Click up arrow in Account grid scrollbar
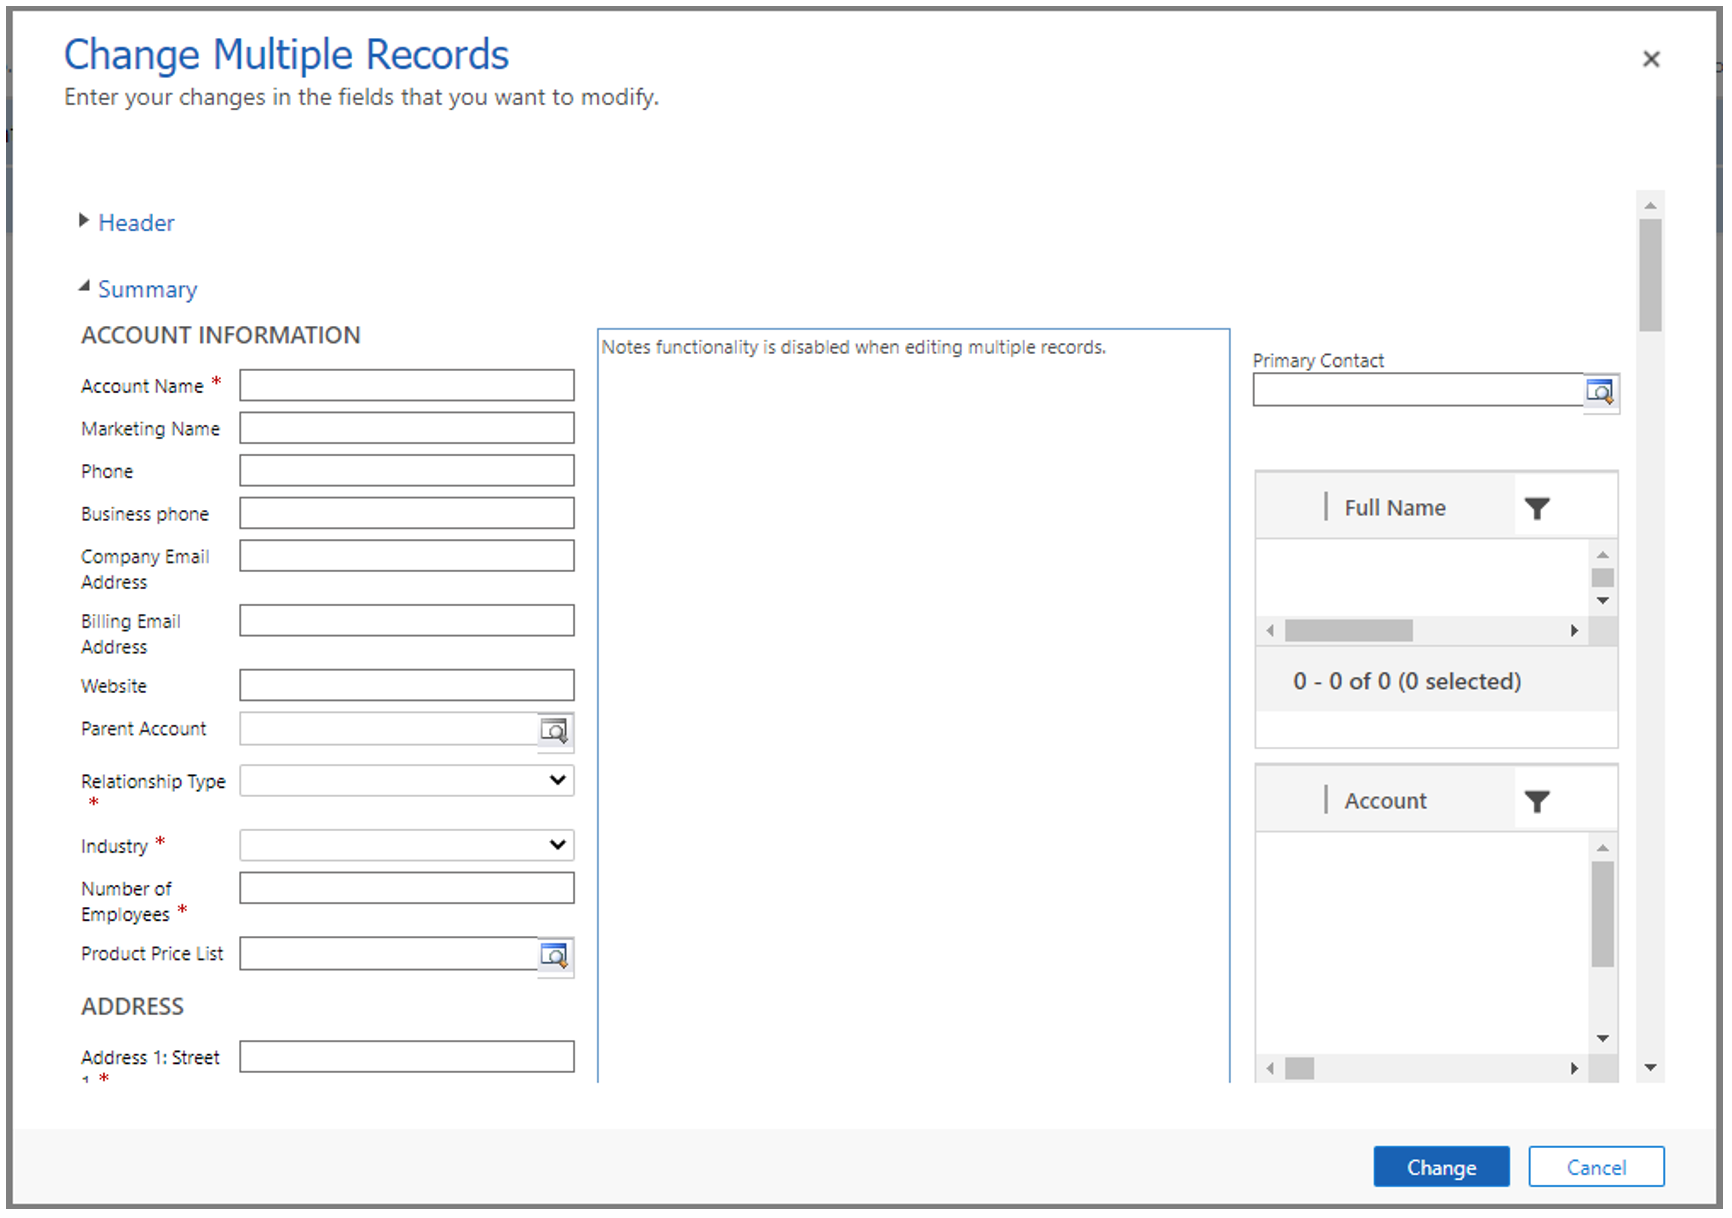The height and width of the screenshot is (1218, 1732). [x=1603, y=848]
